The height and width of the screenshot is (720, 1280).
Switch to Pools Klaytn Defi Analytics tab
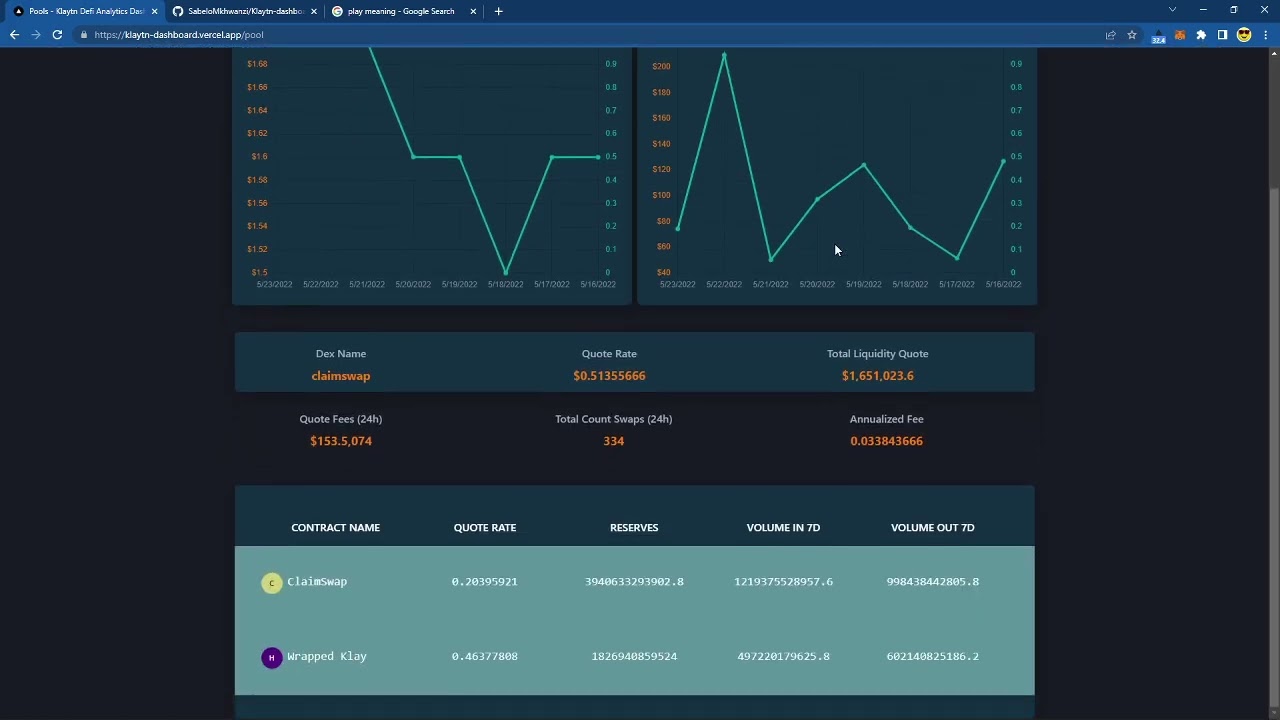85,11
